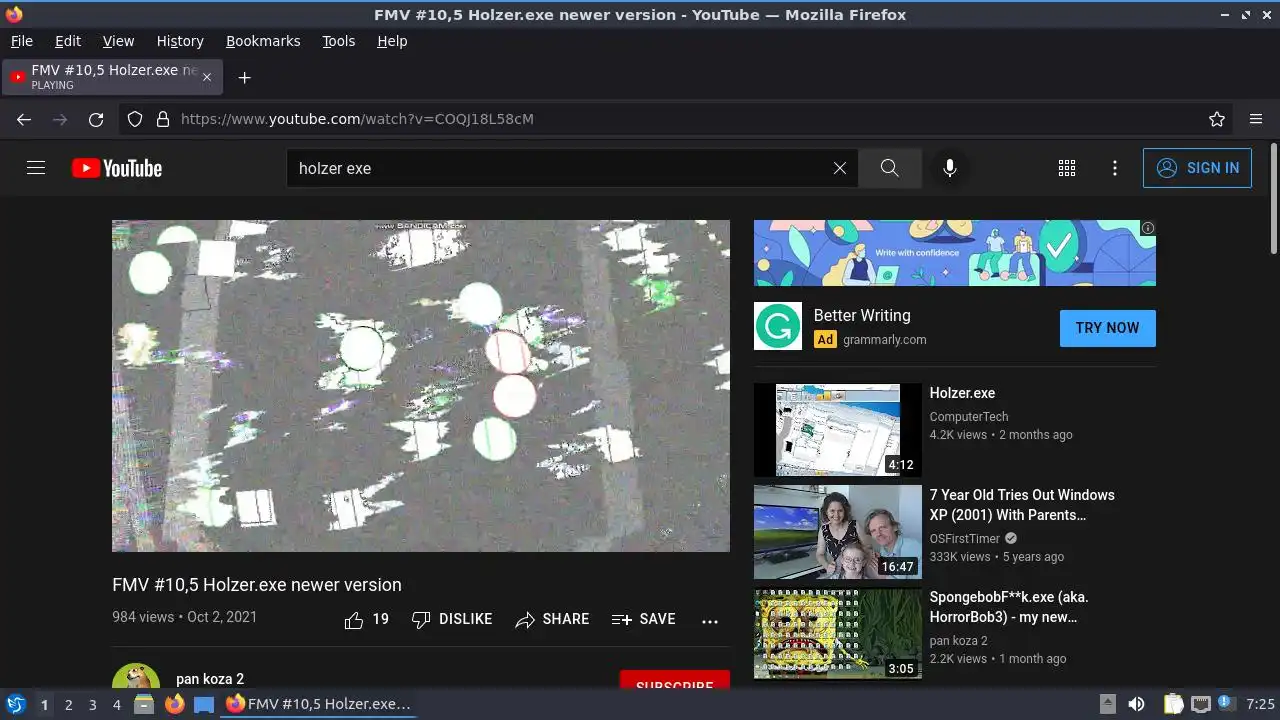1280x720 pixels.
Task: Open the YouTube apps grid
Action: 1067,168
